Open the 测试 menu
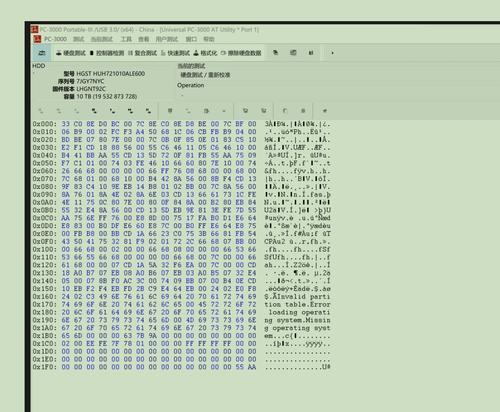 [x=79, y=39]
